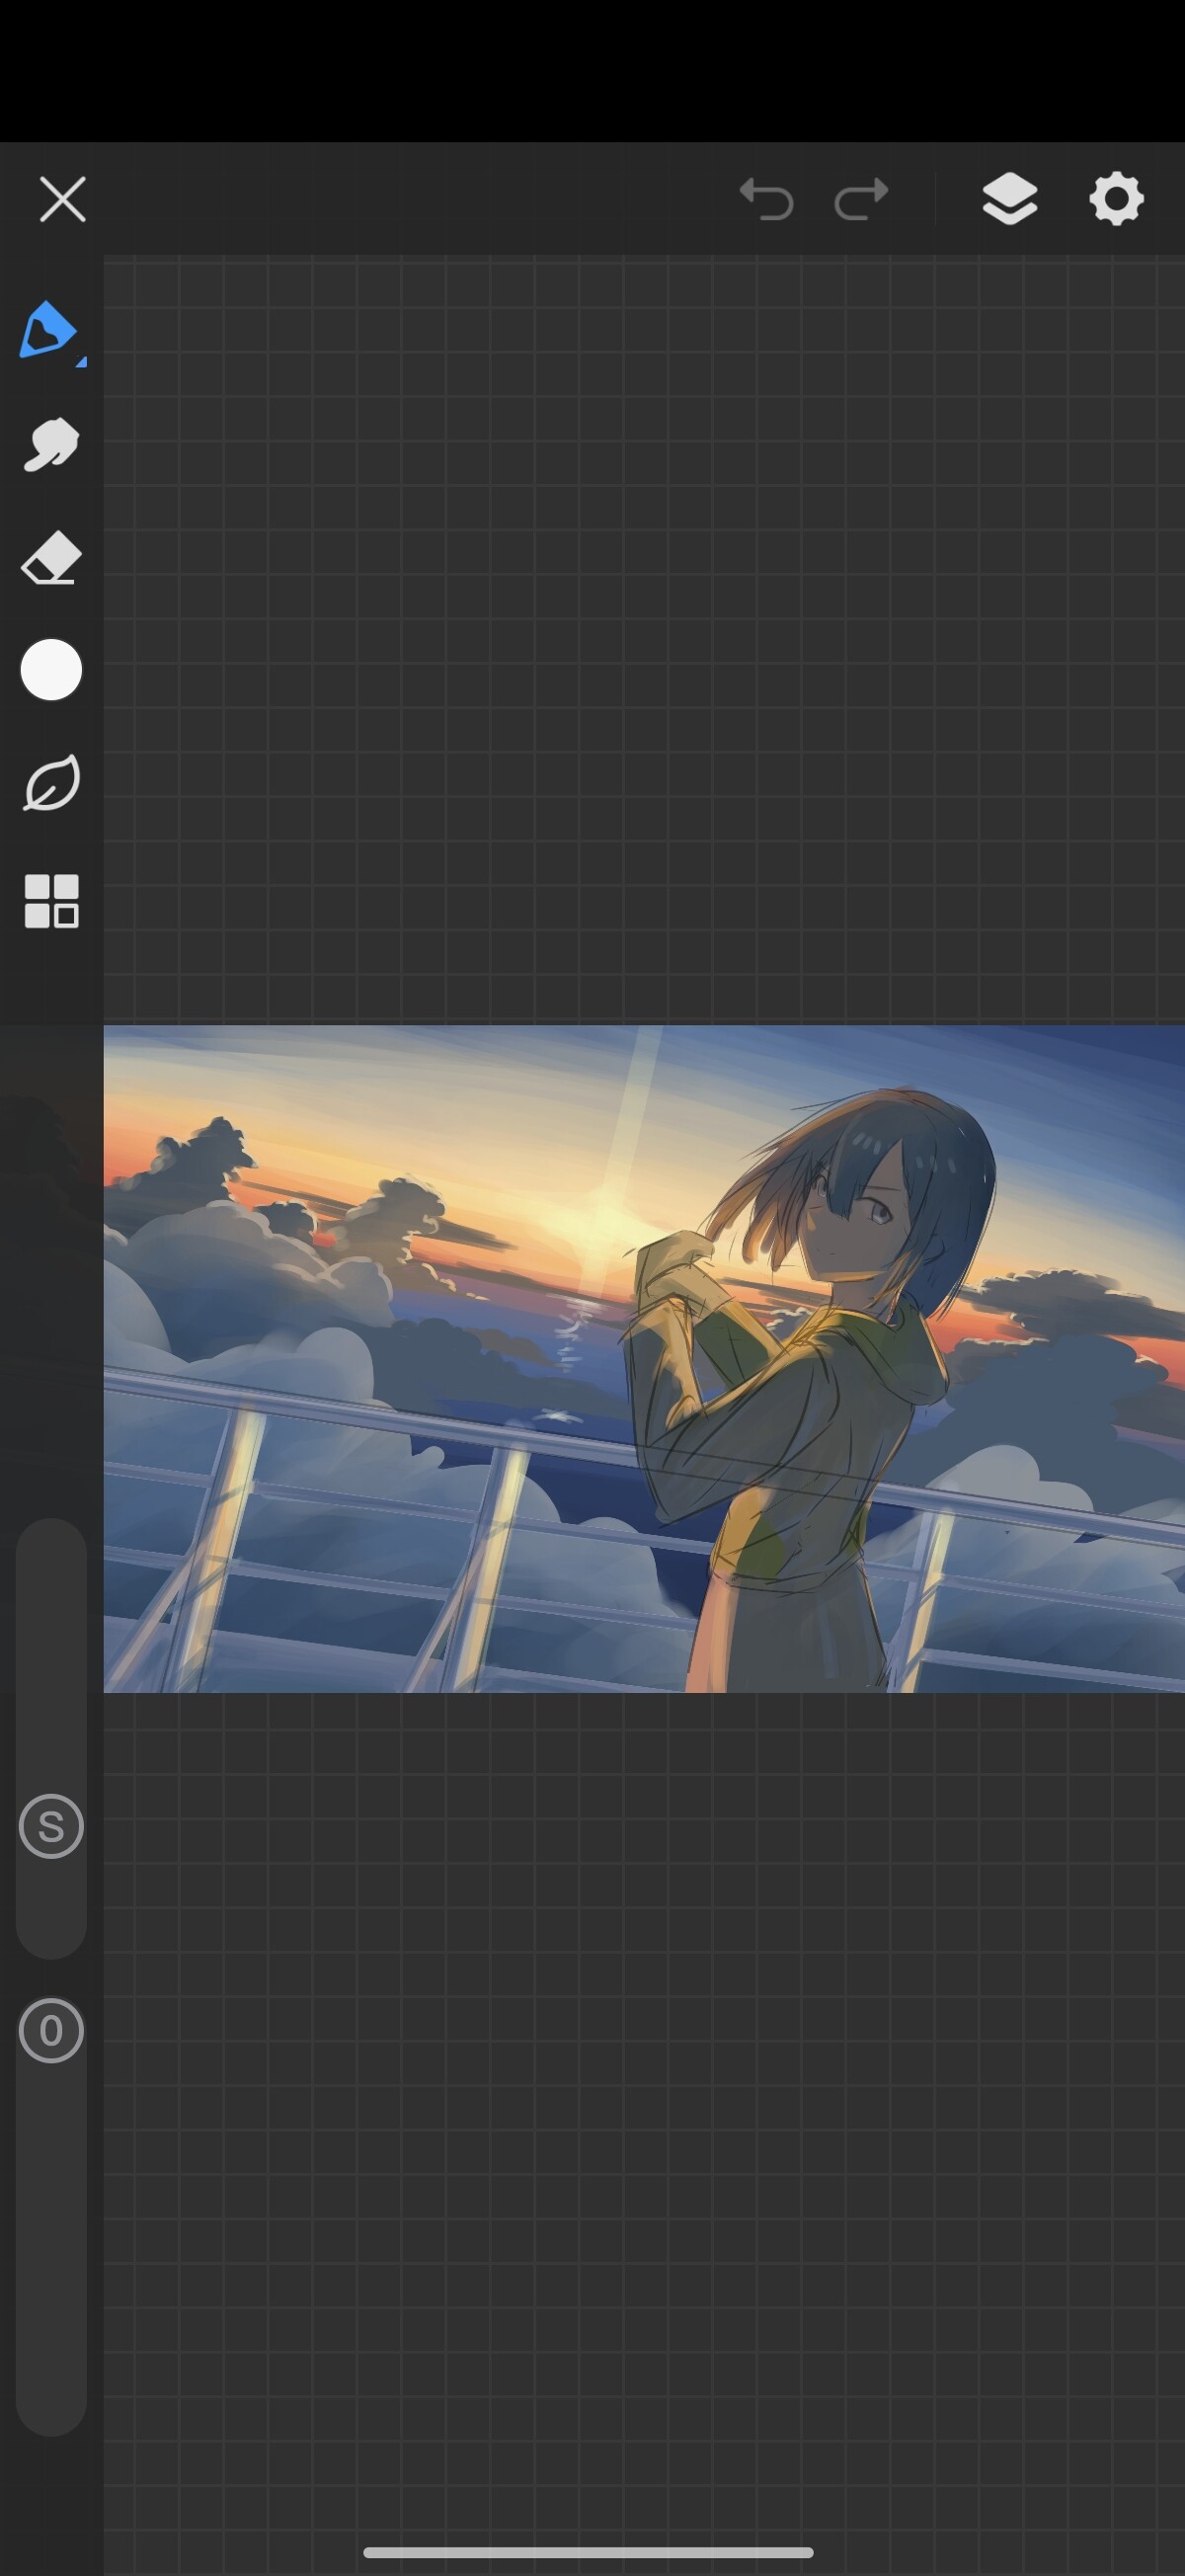
Task: Open the grid tools menu
Action: pyautogui.click(x=51, y=901)
